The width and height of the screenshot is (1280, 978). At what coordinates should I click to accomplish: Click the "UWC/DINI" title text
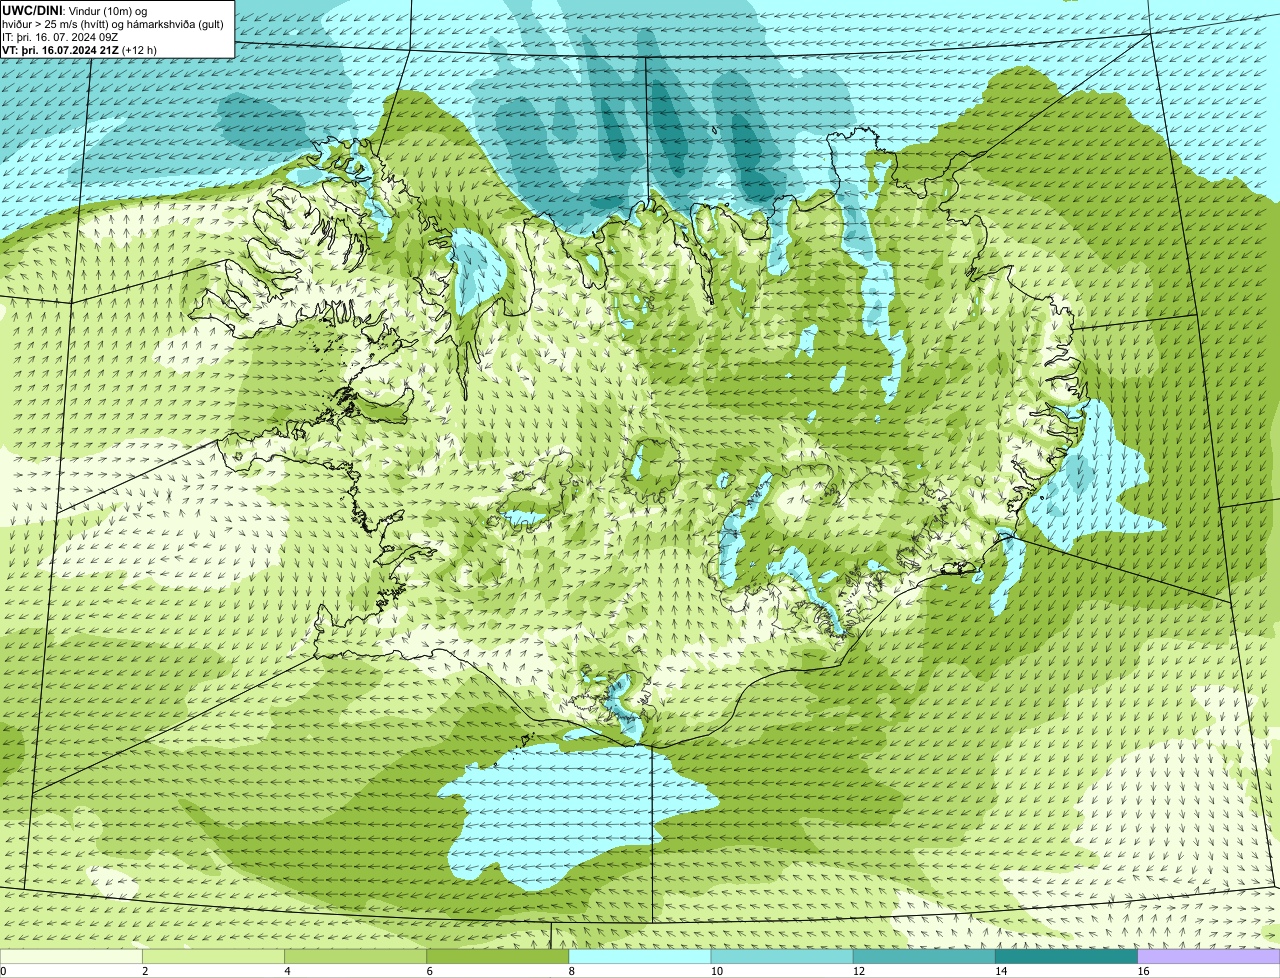pos(33,11)
